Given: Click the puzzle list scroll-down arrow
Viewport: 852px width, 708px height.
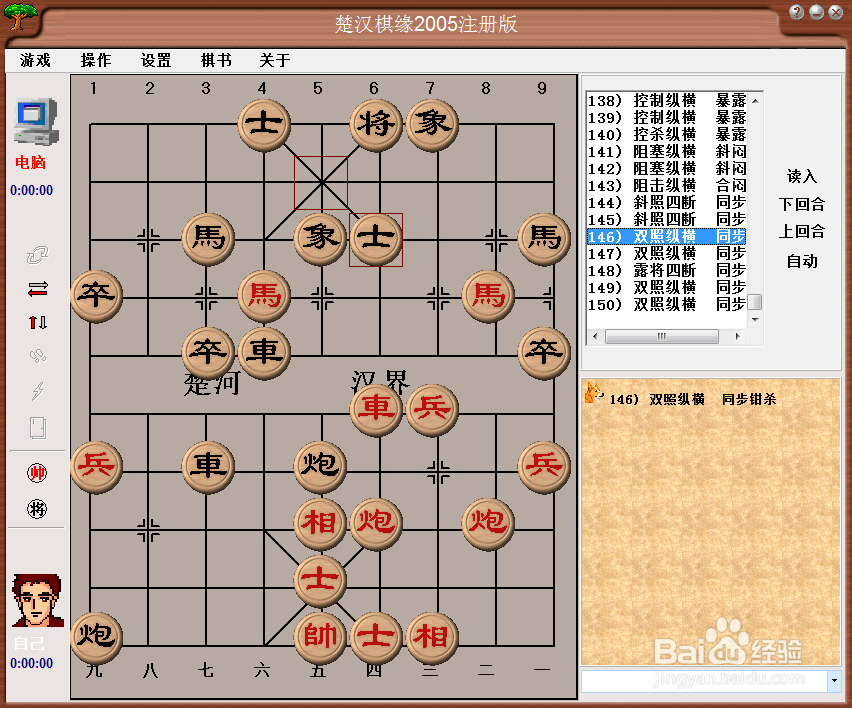Looking at the screenshot, I should (755, 319).
